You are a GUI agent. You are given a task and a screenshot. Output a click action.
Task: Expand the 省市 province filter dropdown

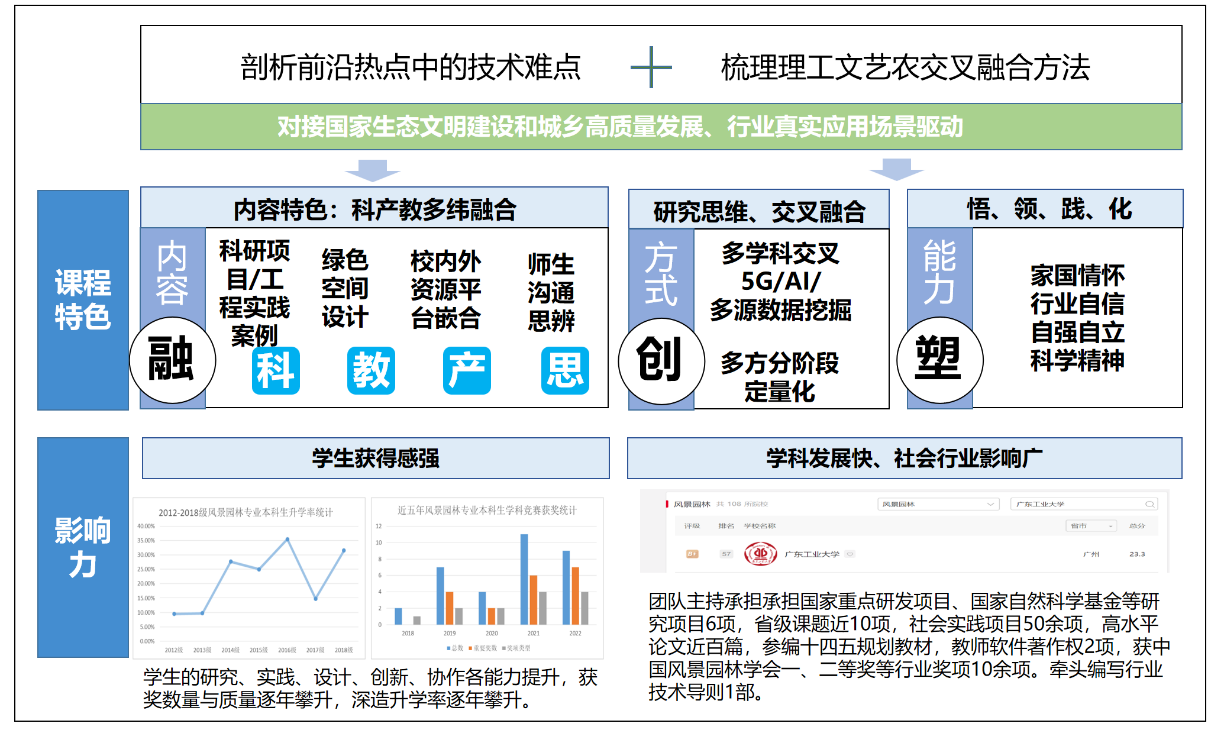(x=1092, y=526)
